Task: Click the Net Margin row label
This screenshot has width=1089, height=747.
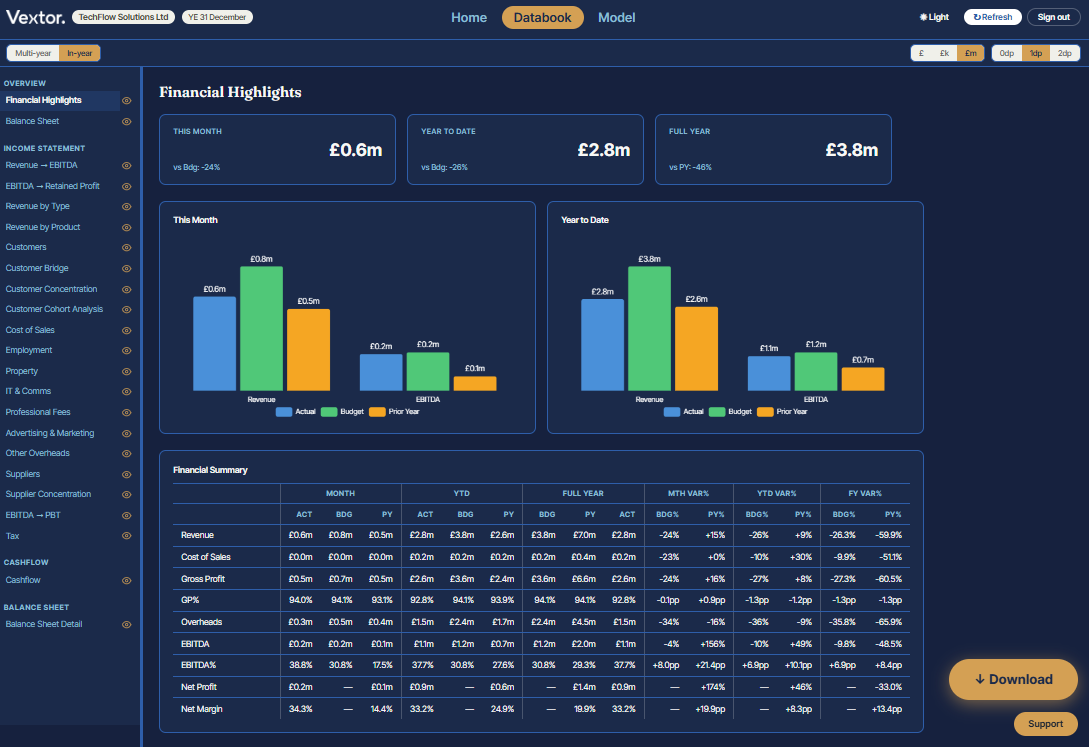Action: [x=201, y=709]
